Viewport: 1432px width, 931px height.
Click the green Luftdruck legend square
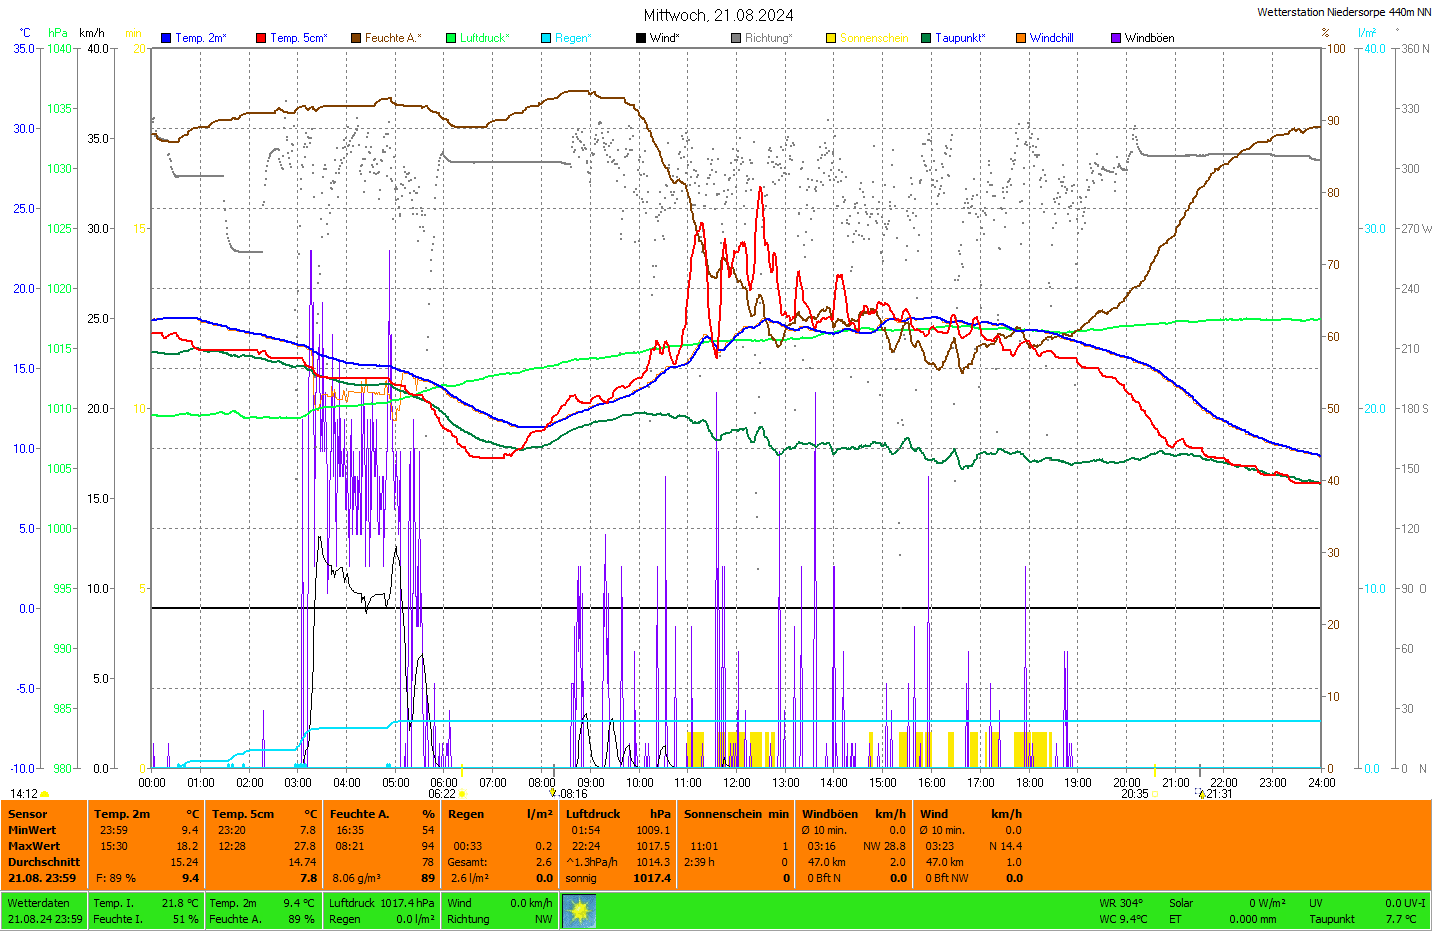pyautogui.click(x=451, y=38)
